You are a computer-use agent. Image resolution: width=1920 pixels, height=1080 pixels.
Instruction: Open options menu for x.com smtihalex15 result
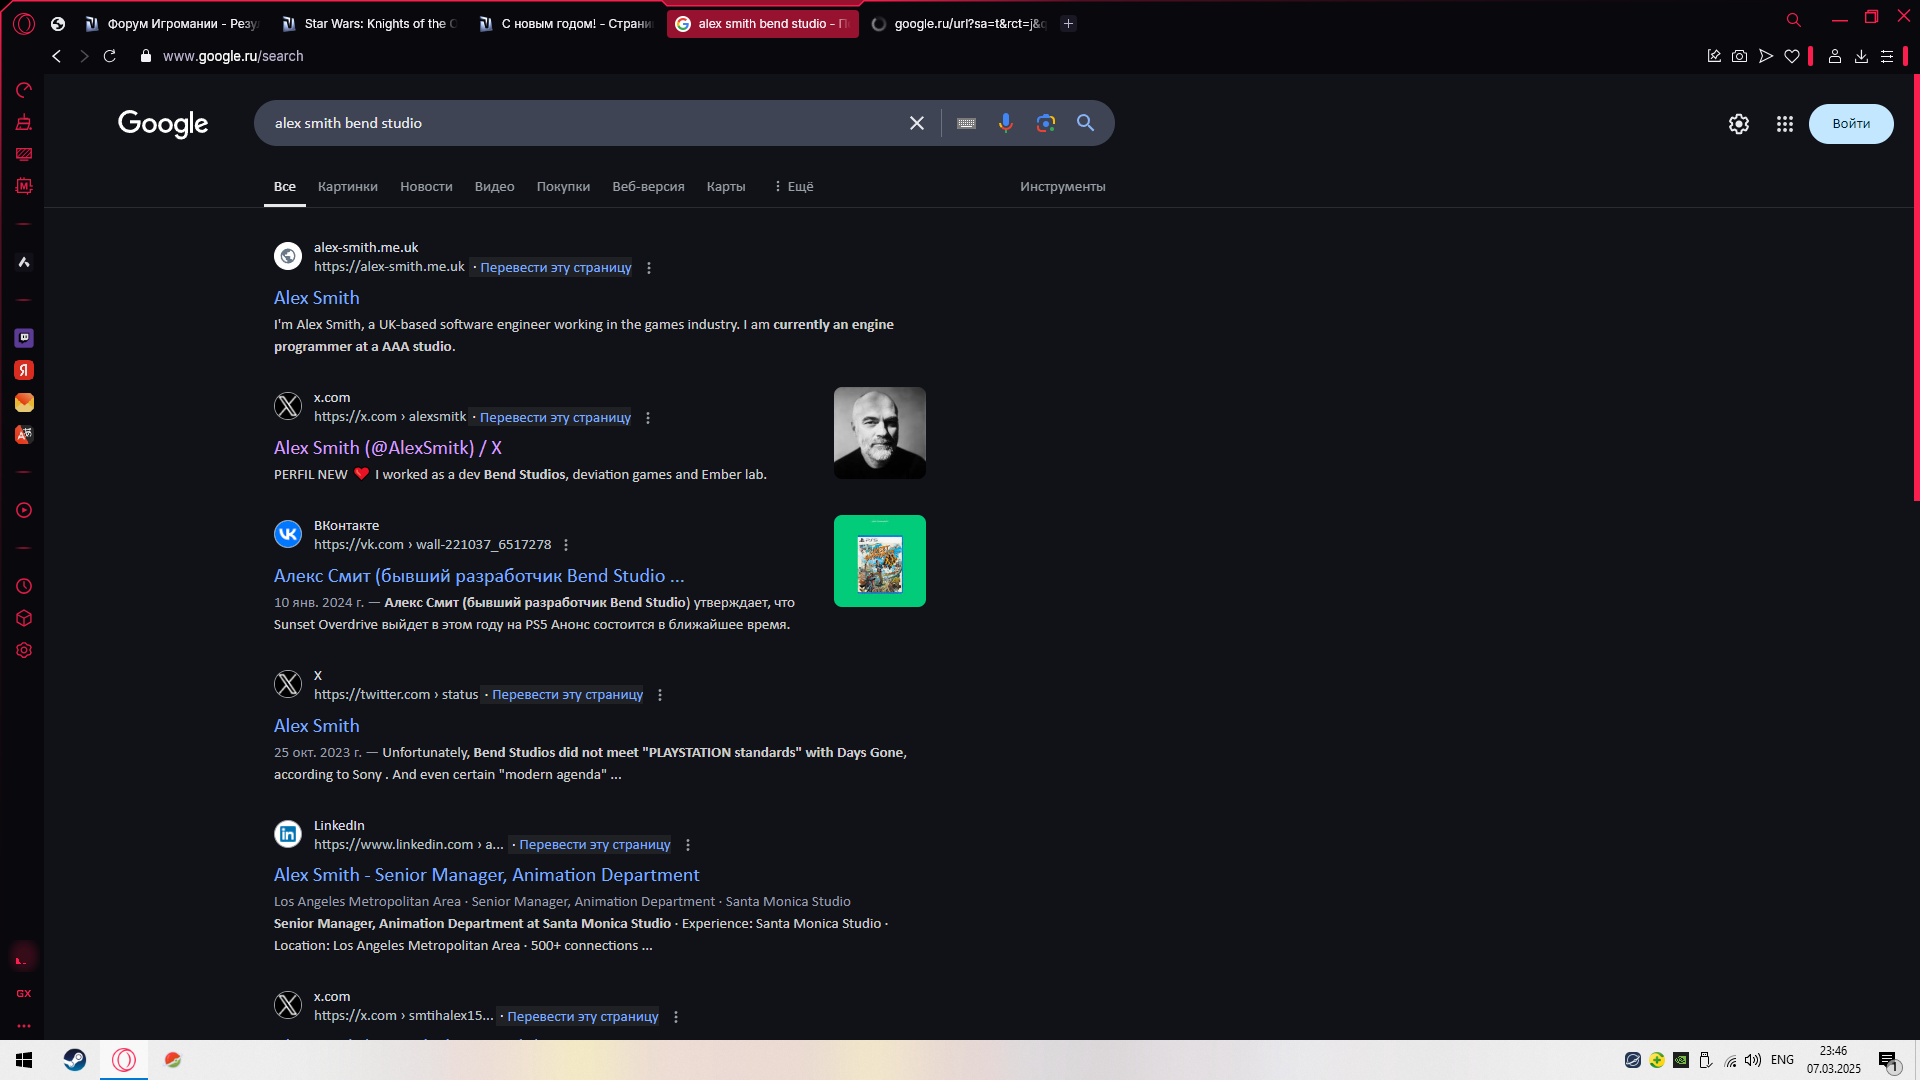pyautogui.click(x=676, y=1017)
